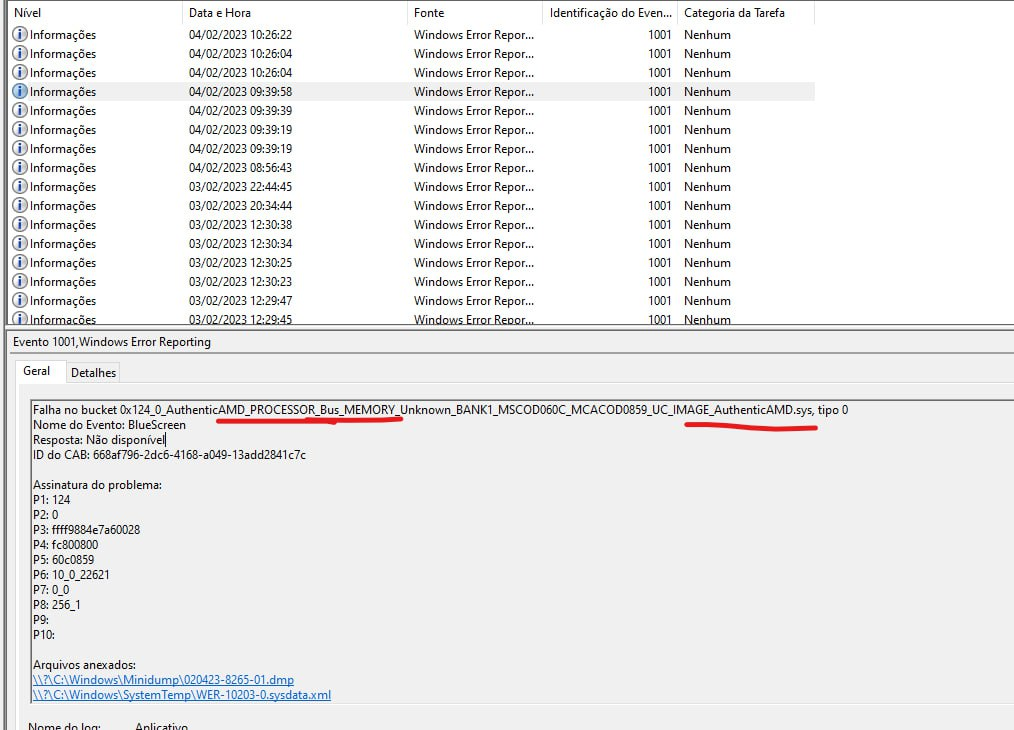Select the event dated 03/02/2023 12:30:25
Image resolution: width=1014 pixels, height=730 pixels.
(412, 263)
